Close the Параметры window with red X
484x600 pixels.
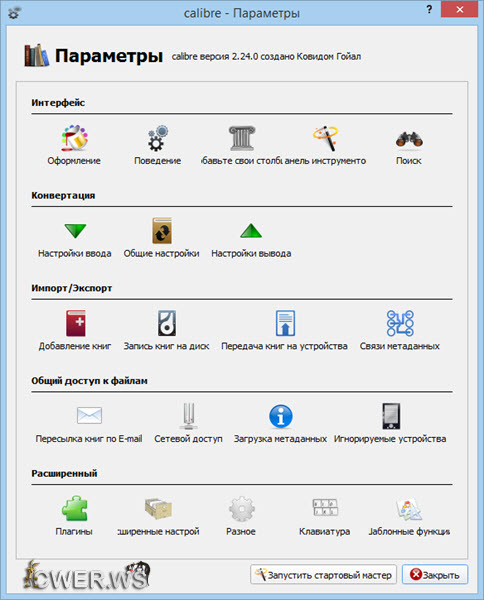[x=460, y=10]
